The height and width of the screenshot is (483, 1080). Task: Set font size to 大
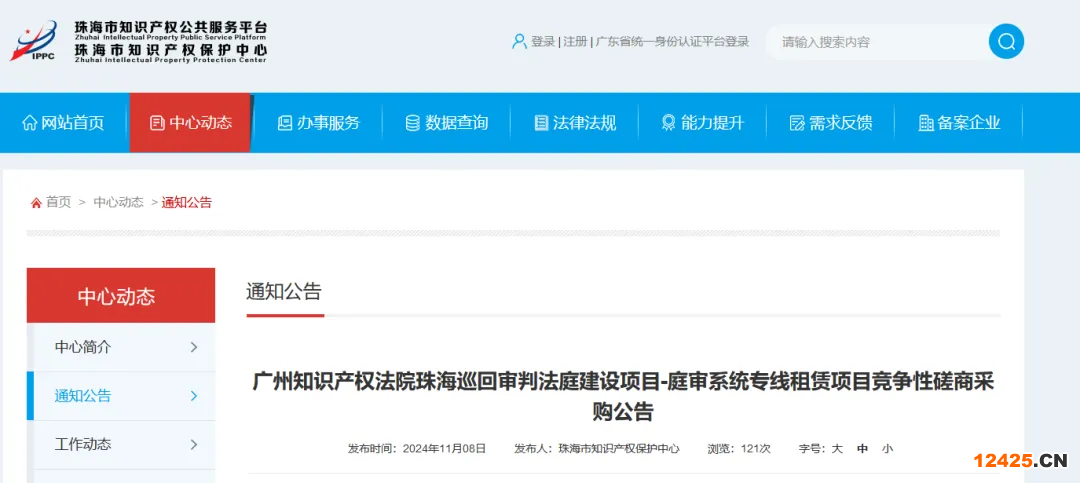837,449
